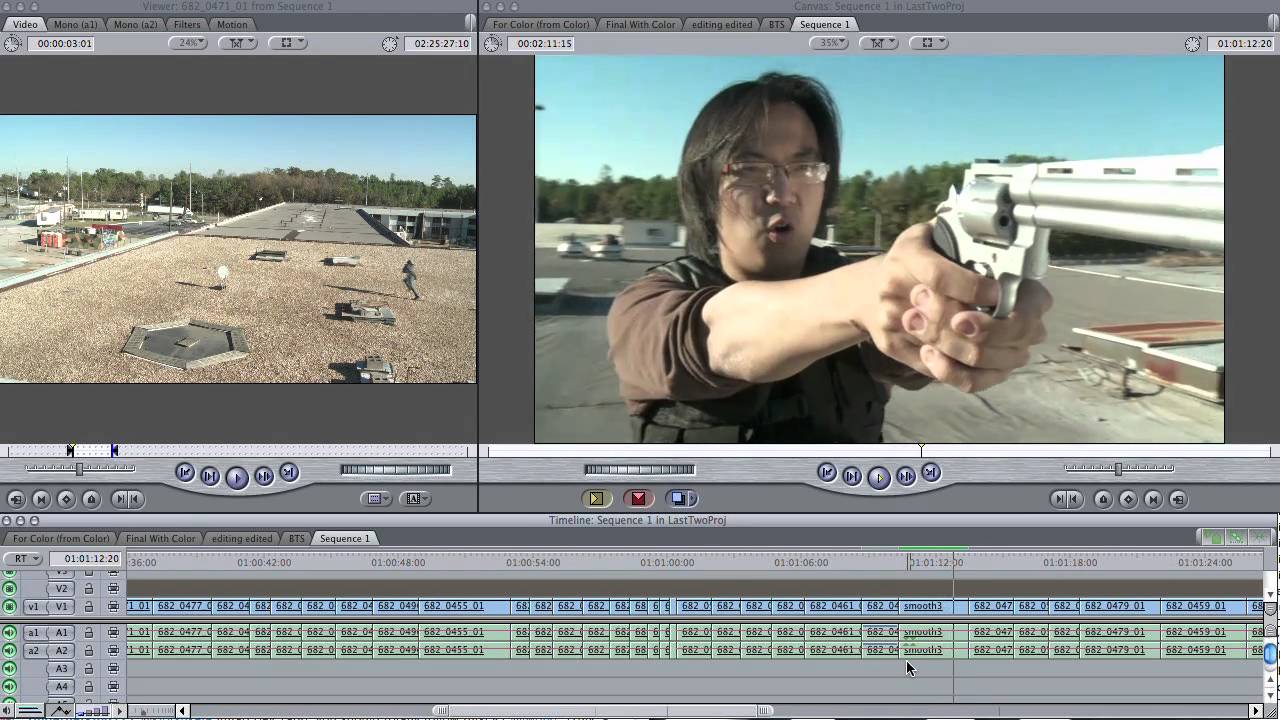Image resolution: width=1280 pixels, height=720 pixels.
Task: Click Match Frame button in Canvas
Action: (1178, 499)
